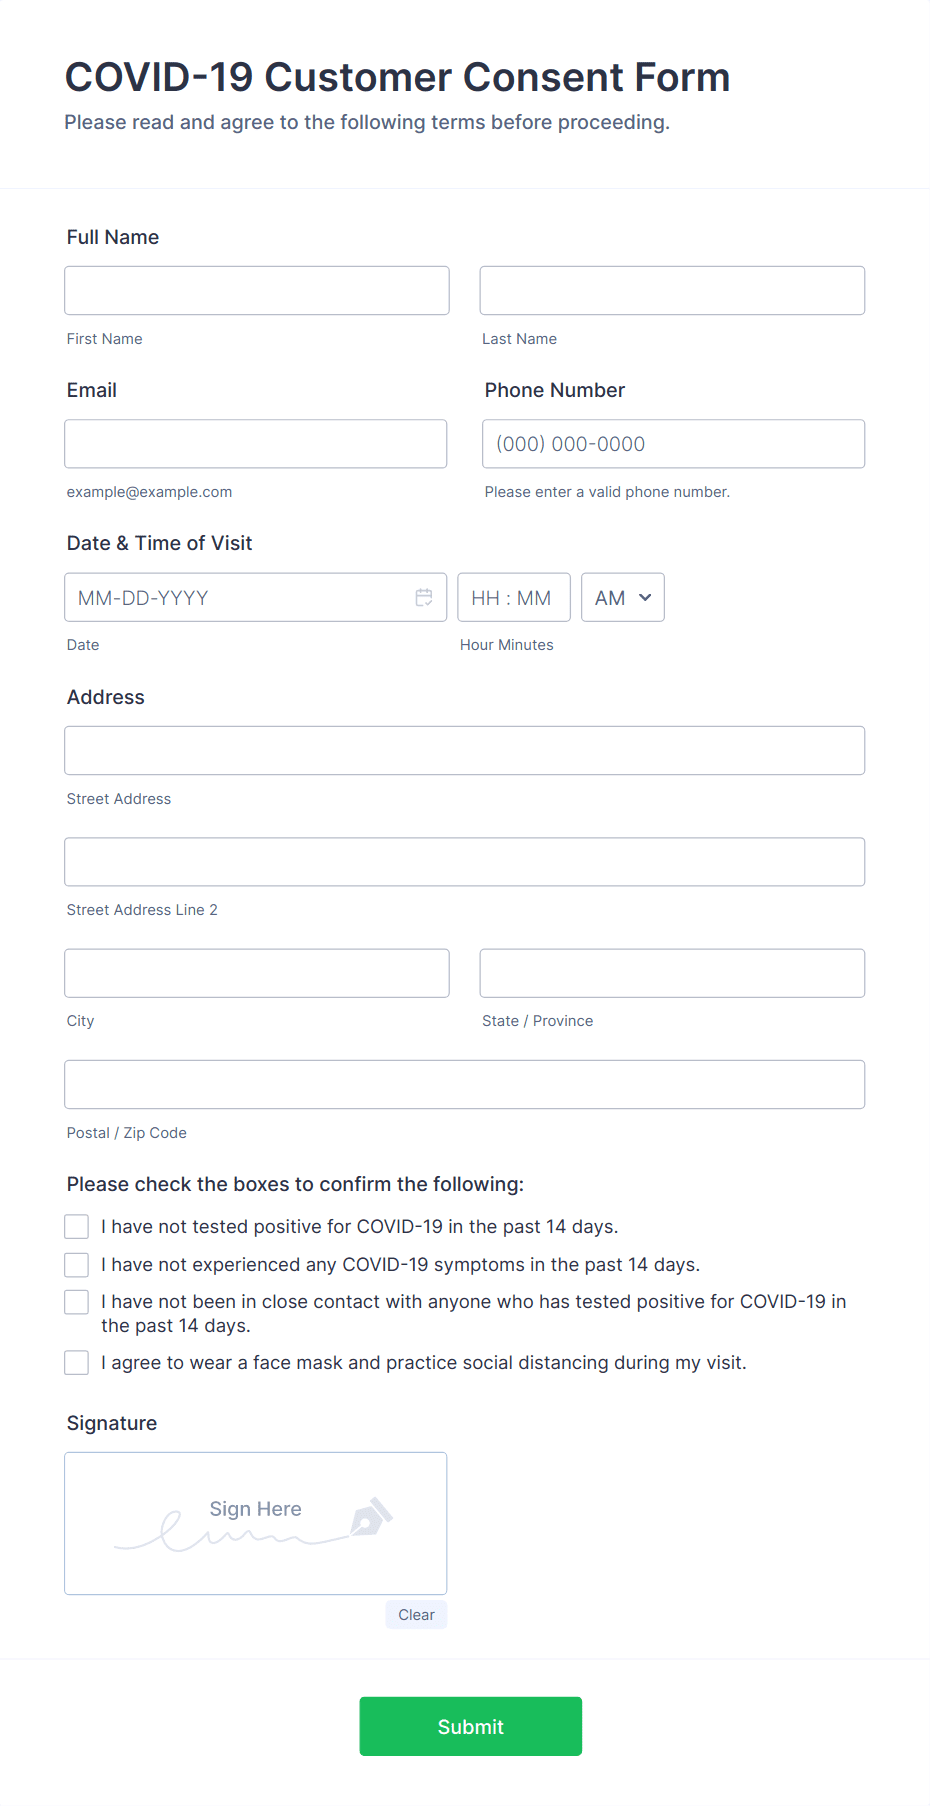Check 'I have not tested positive for COVID-19'
The height and width of the screenshot is (1806, 930).
tap(76, 1225)
